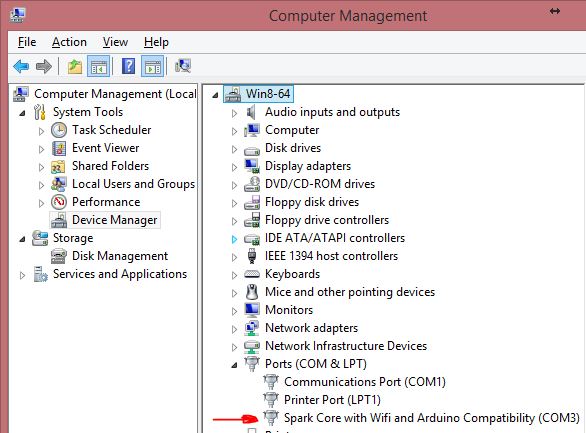Open the View menu

coord(115,42)
